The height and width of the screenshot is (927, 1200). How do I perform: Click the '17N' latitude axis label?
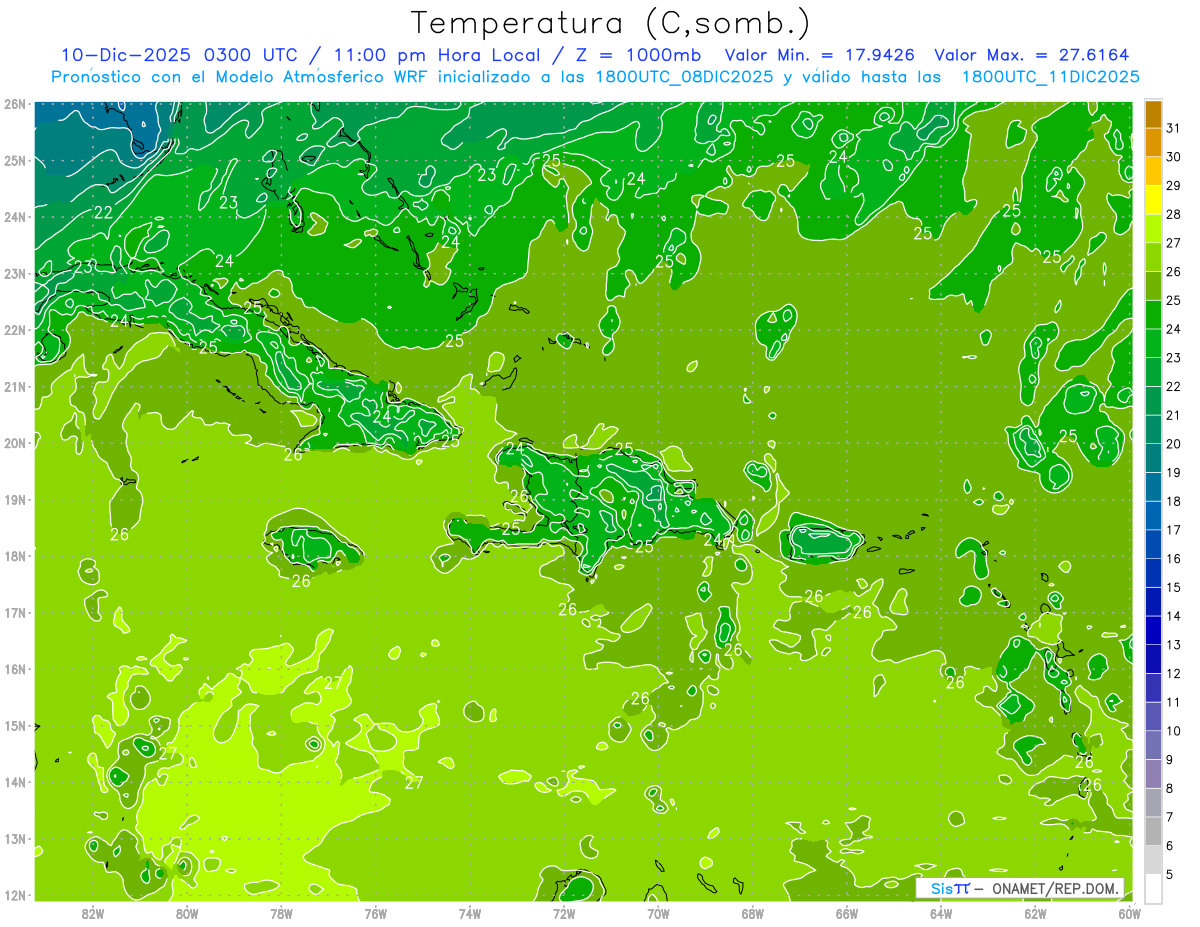click(14, 612)
